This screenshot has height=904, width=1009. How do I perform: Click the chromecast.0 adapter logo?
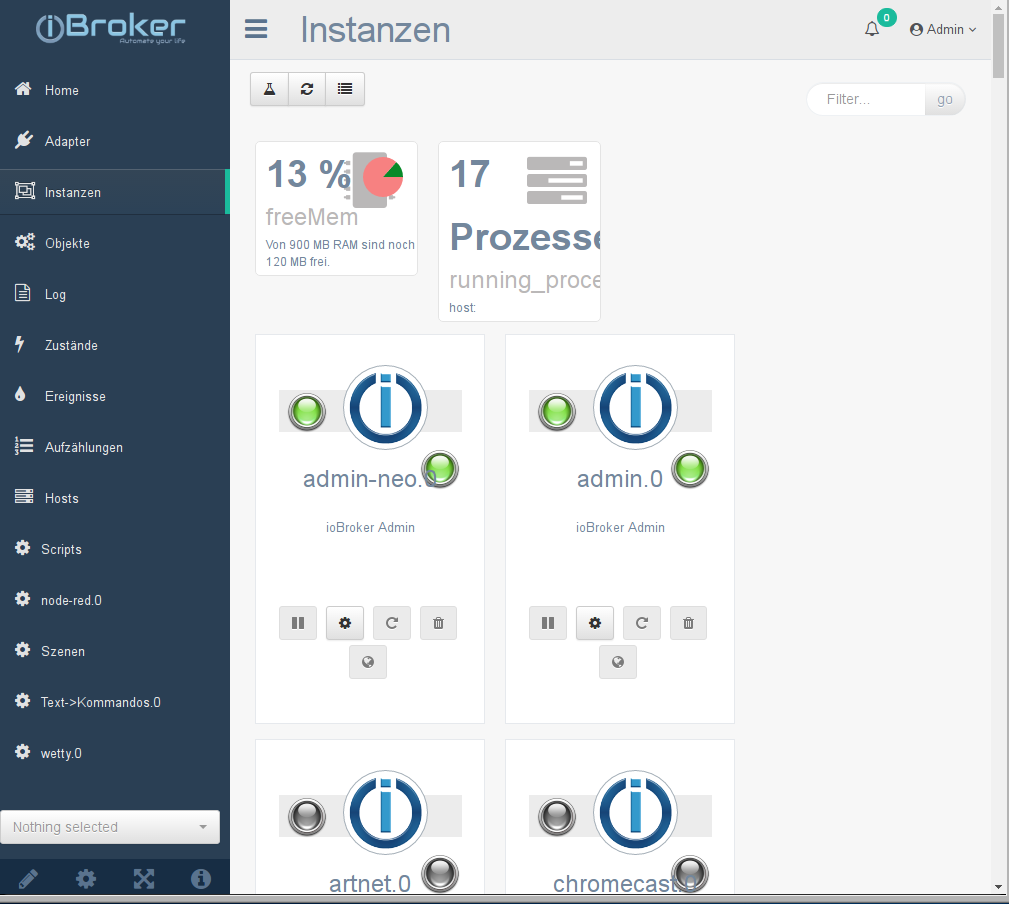click(x=635, y=813)
